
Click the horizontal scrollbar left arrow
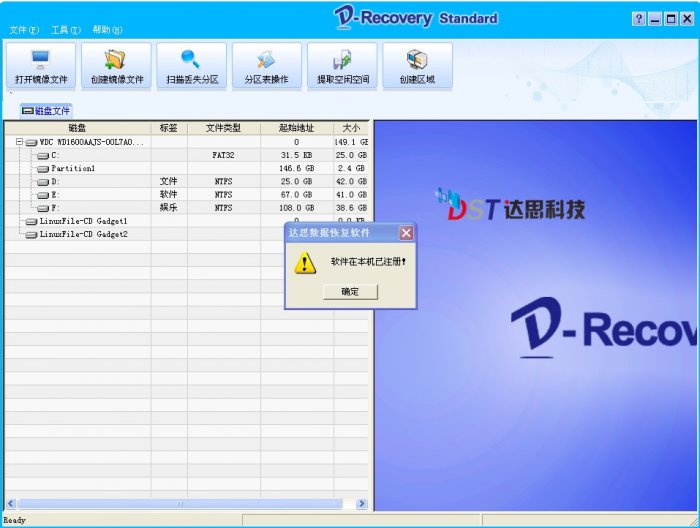[x=11, y=504]
